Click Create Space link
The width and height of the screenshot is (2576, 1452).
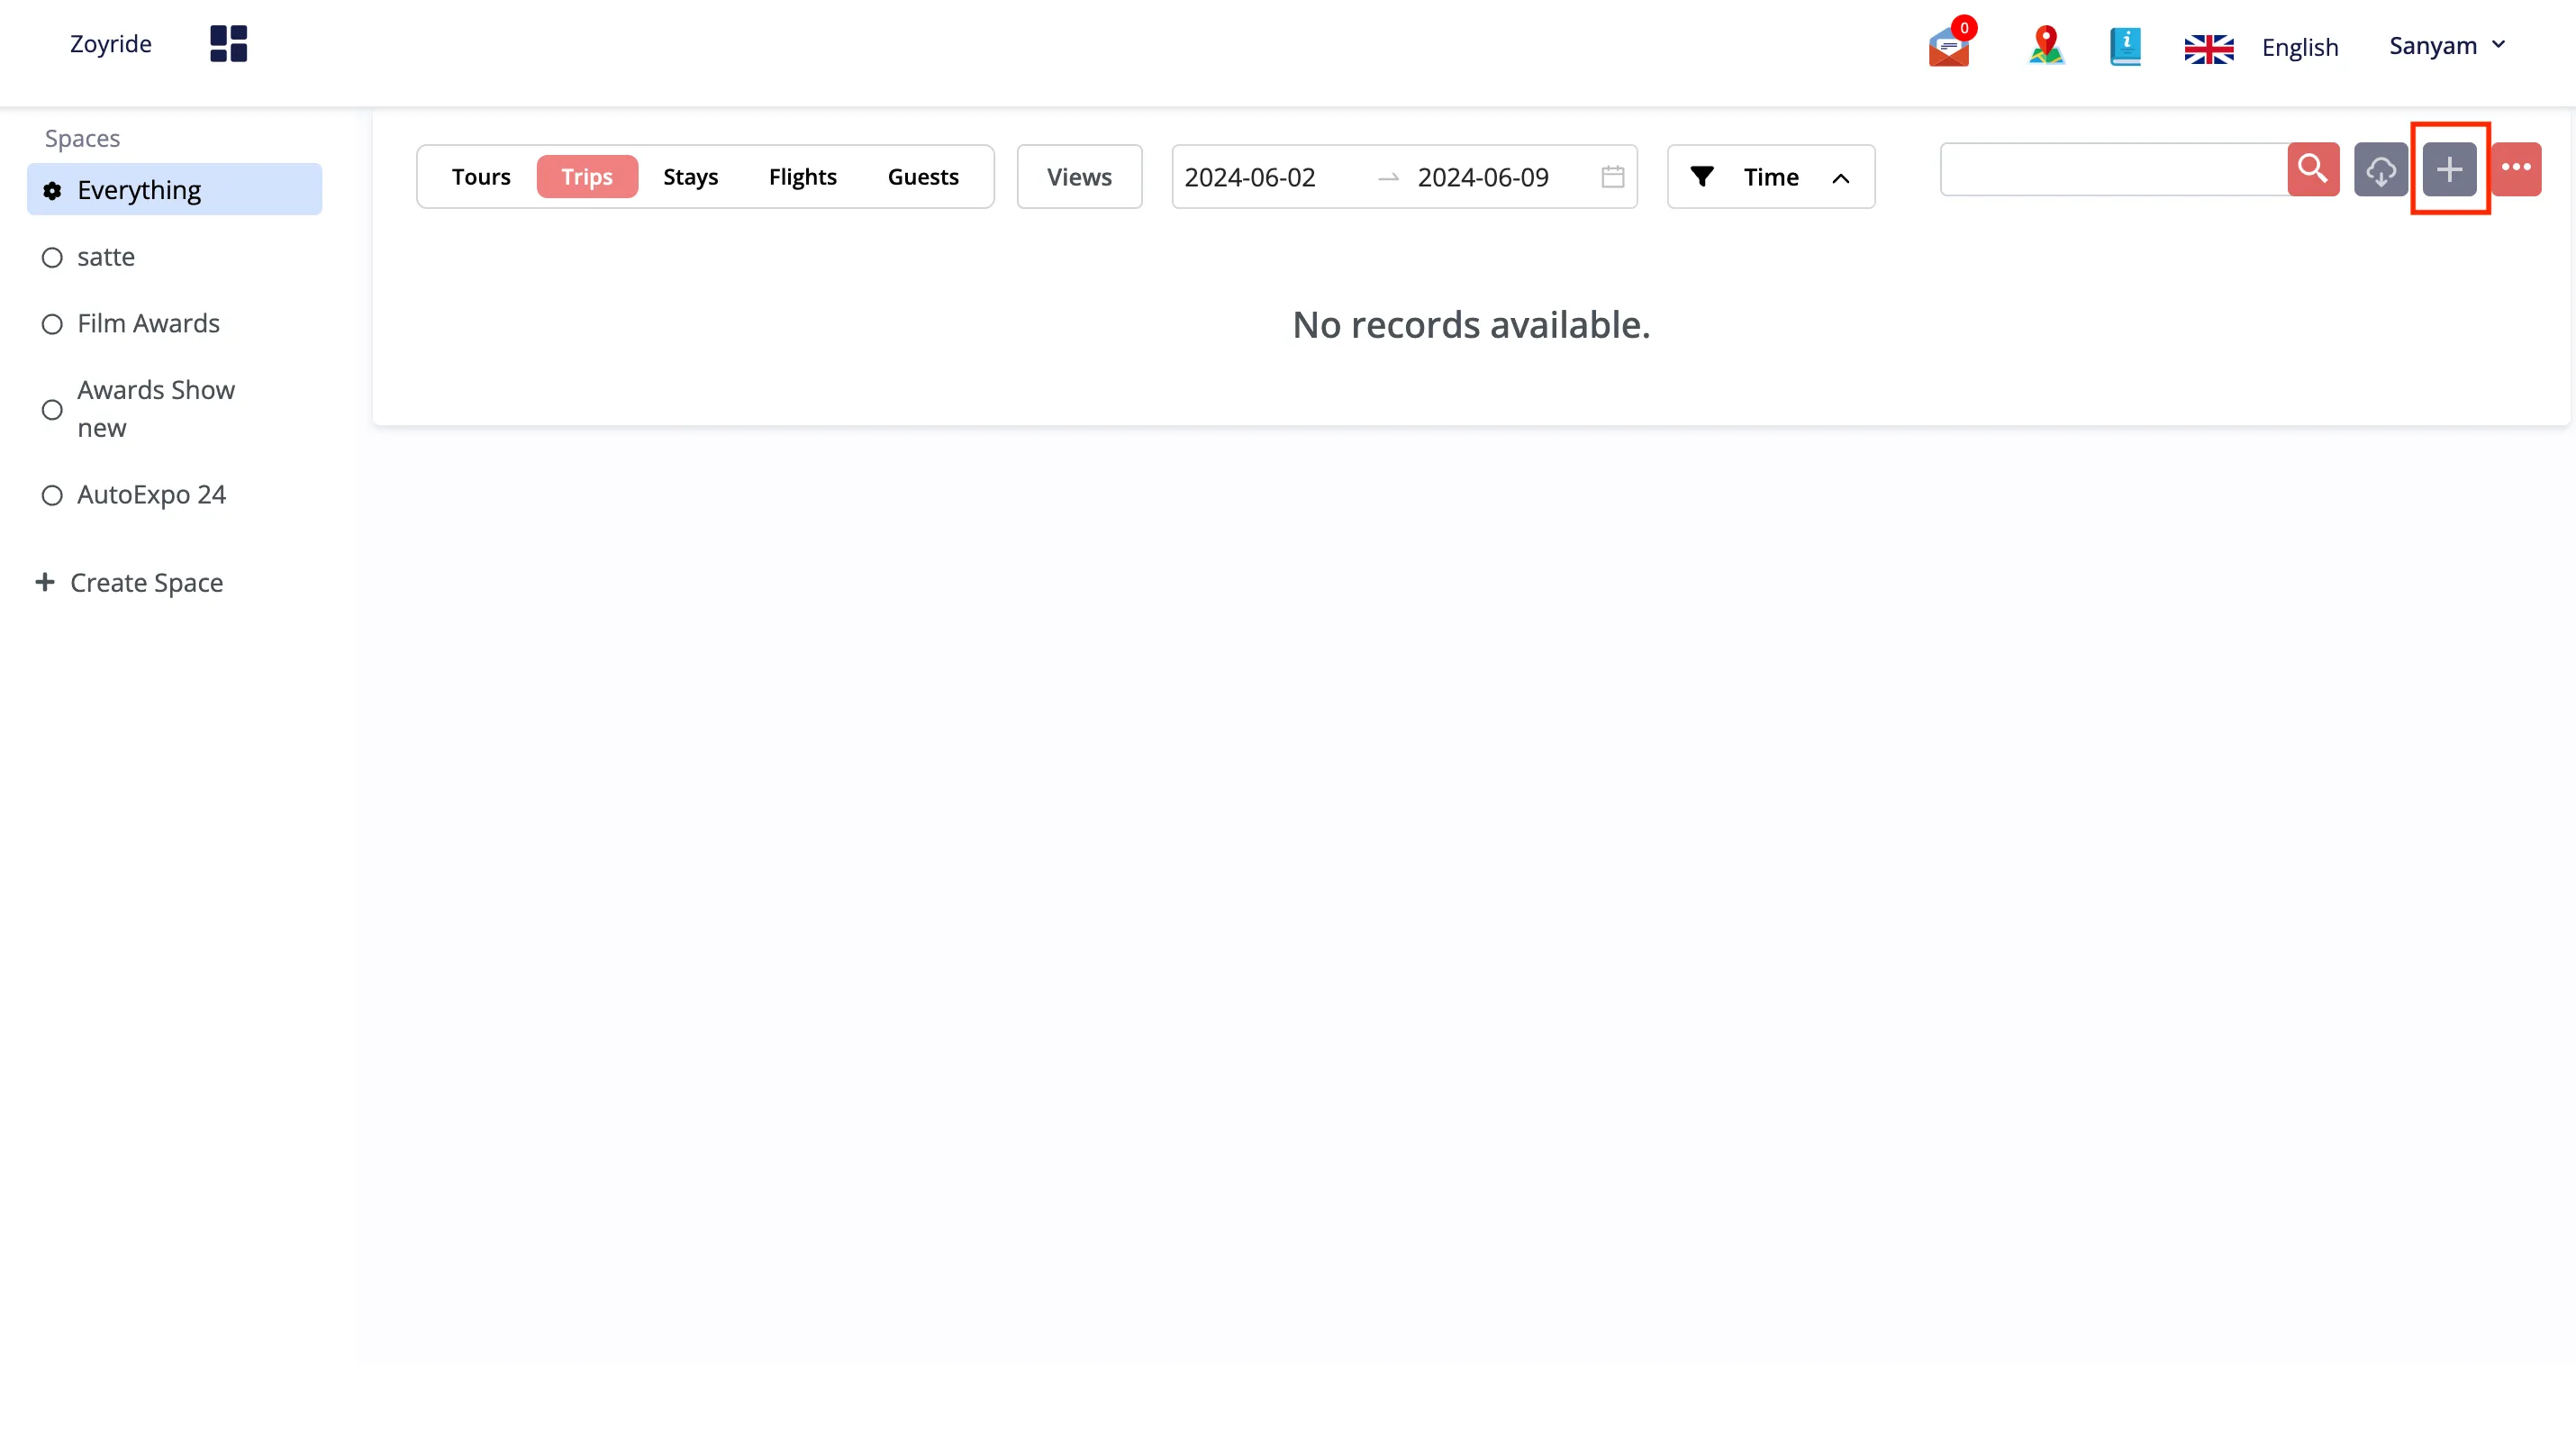coord(130,583)
